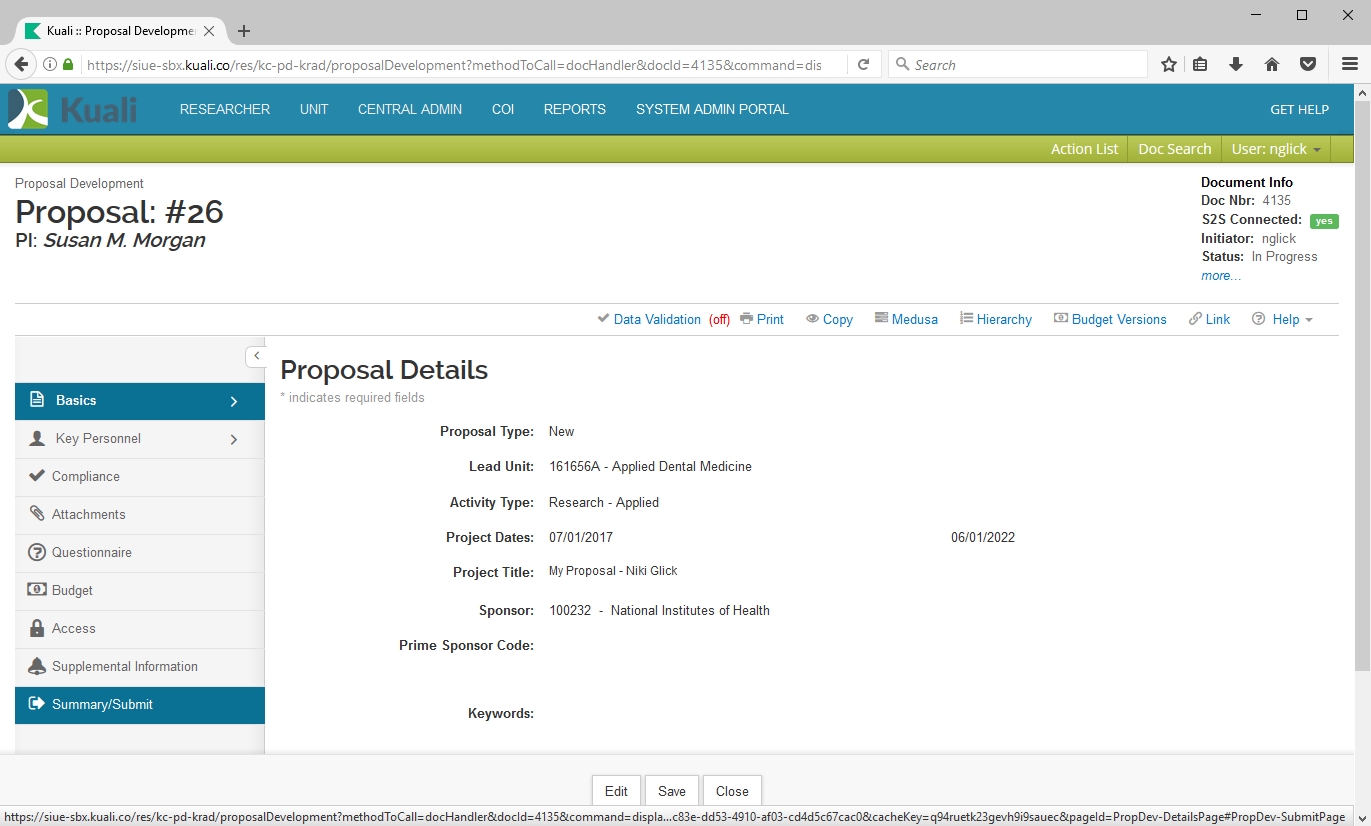Toggle Data Validation on
The width and height of the screenshot is (1371, 826).
[656, 319]
